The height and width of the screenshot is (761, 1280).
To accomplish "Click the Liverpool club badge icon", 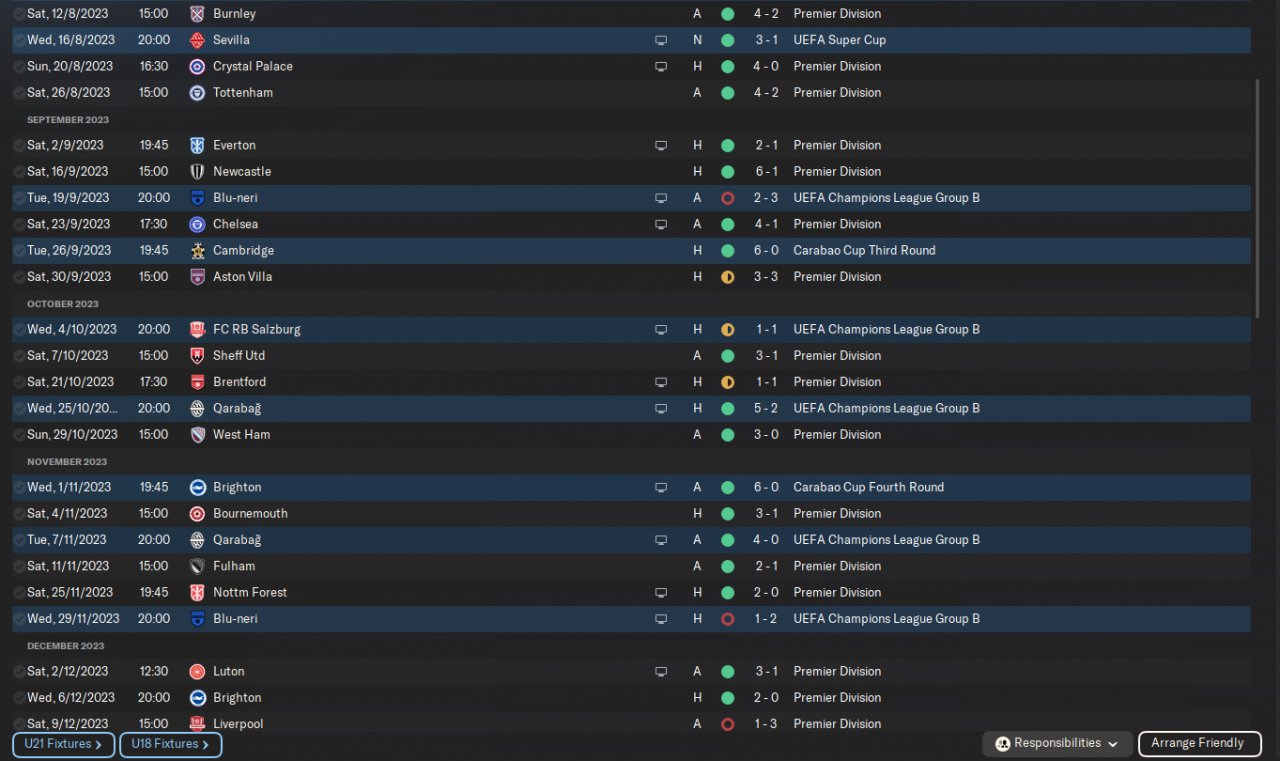I will point(197,724).
